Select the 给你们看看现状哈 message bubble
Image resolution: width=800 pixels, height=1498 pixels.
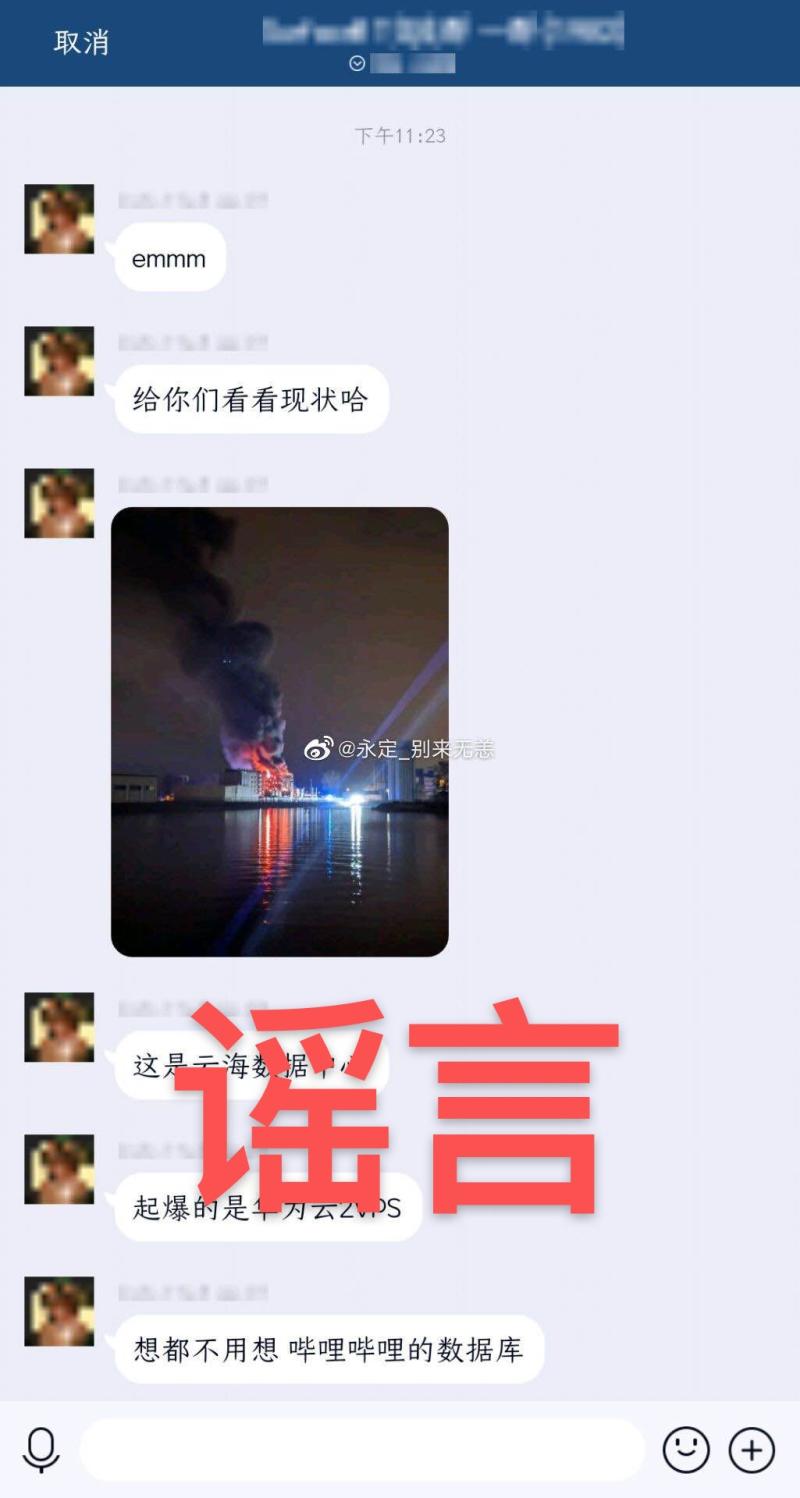pos(251,400)
